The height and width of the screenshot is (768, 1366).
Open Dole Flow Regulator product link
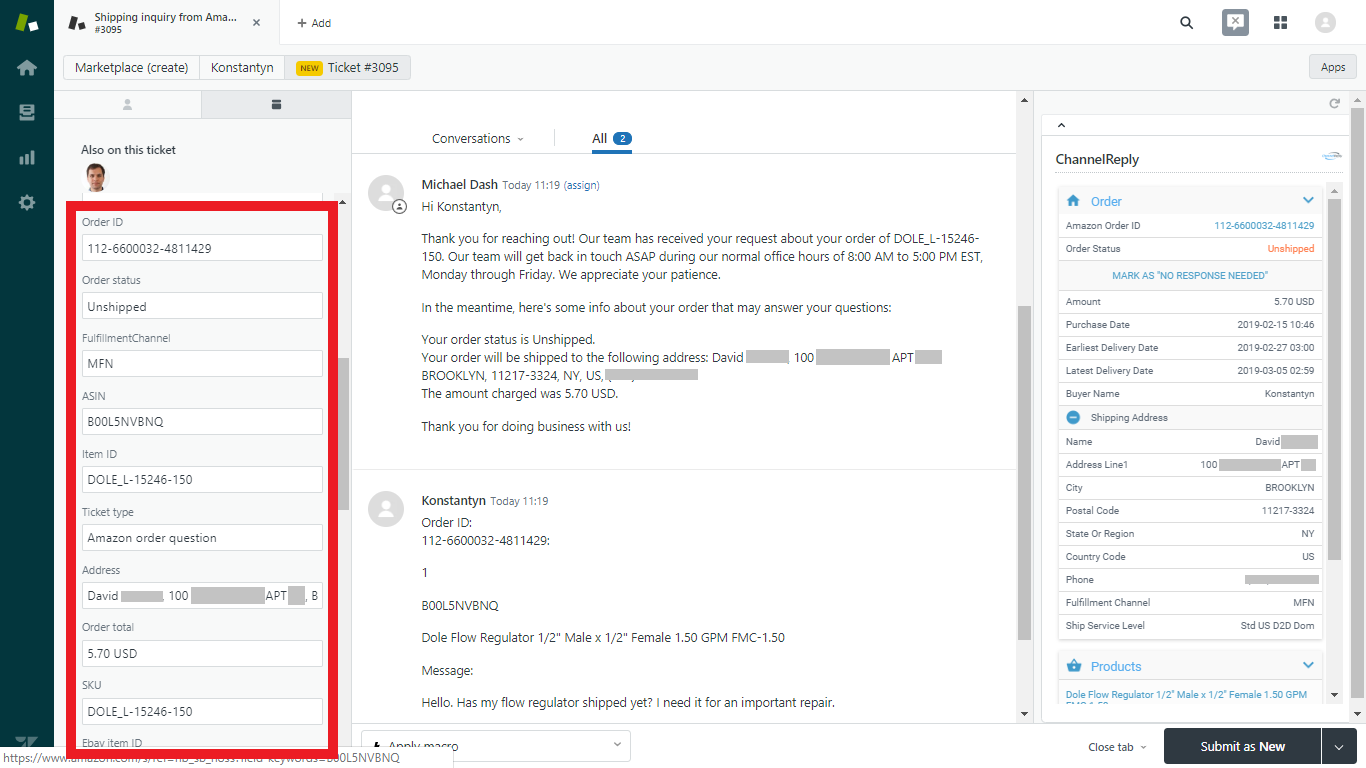[x=1186, y=695]
